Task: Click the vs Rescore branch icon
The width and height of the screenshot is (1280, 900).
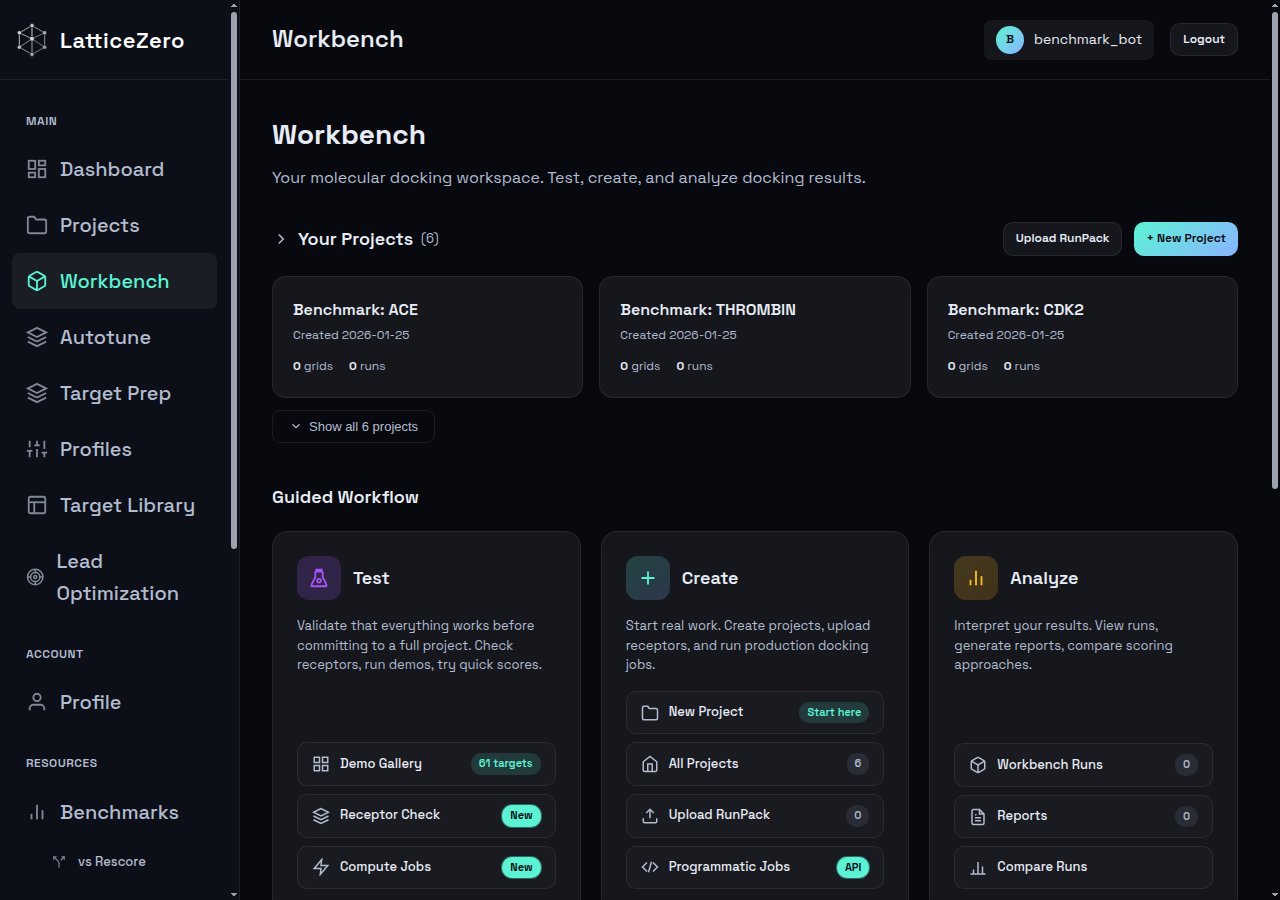Action: coord(59,861)
